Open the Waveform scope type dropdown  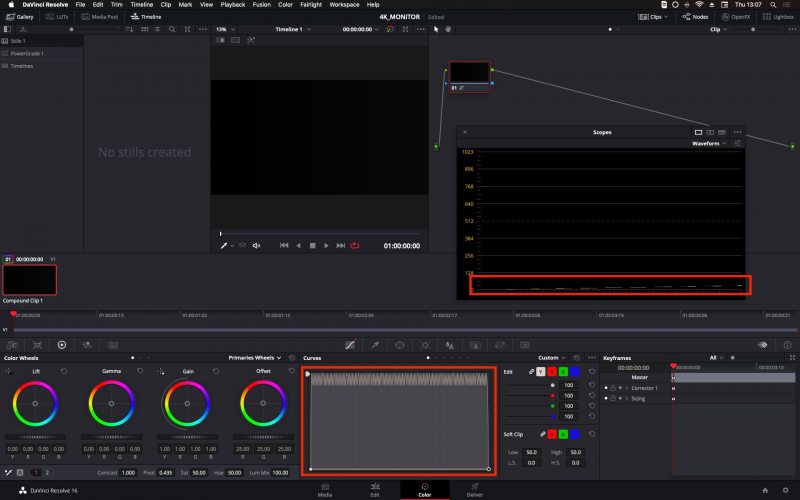coord(710,143)
